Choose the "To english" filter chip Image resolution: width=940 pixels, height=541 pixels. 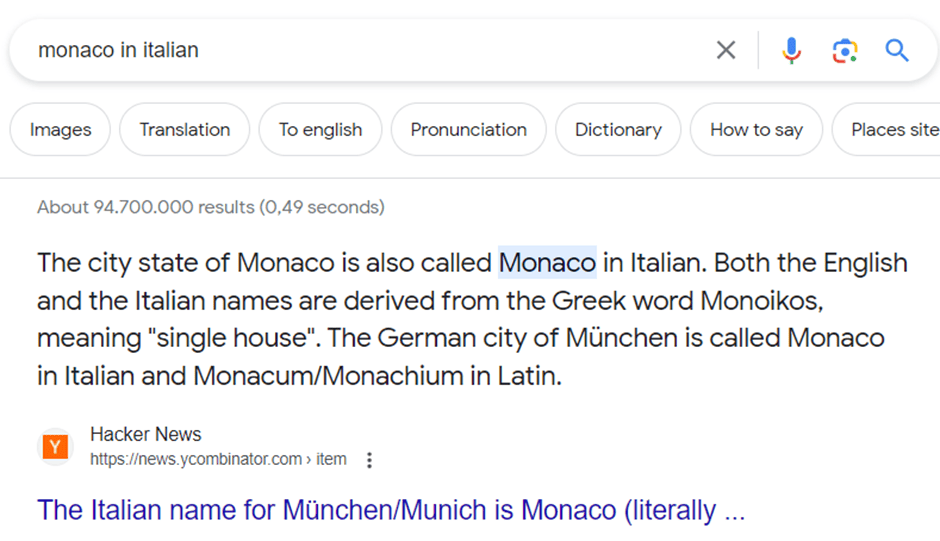pyautogui.click(x=320, y=130)
